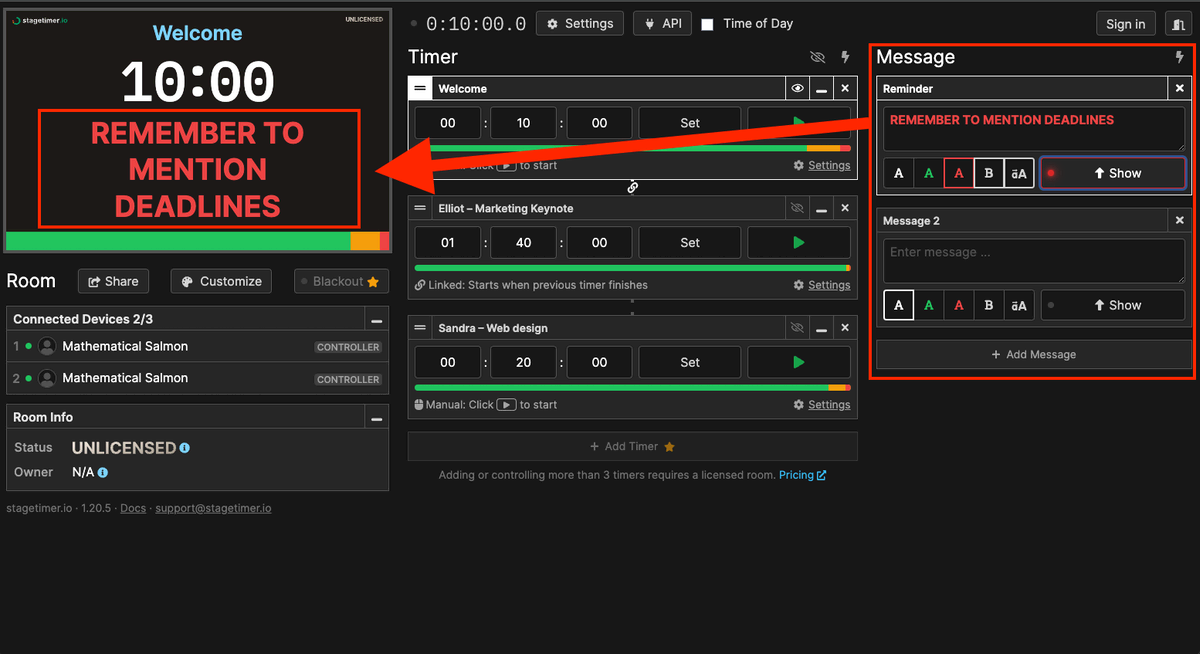Collapse the Room Info panel
This screenshot has width=1200, height=654.
(376, 417)
